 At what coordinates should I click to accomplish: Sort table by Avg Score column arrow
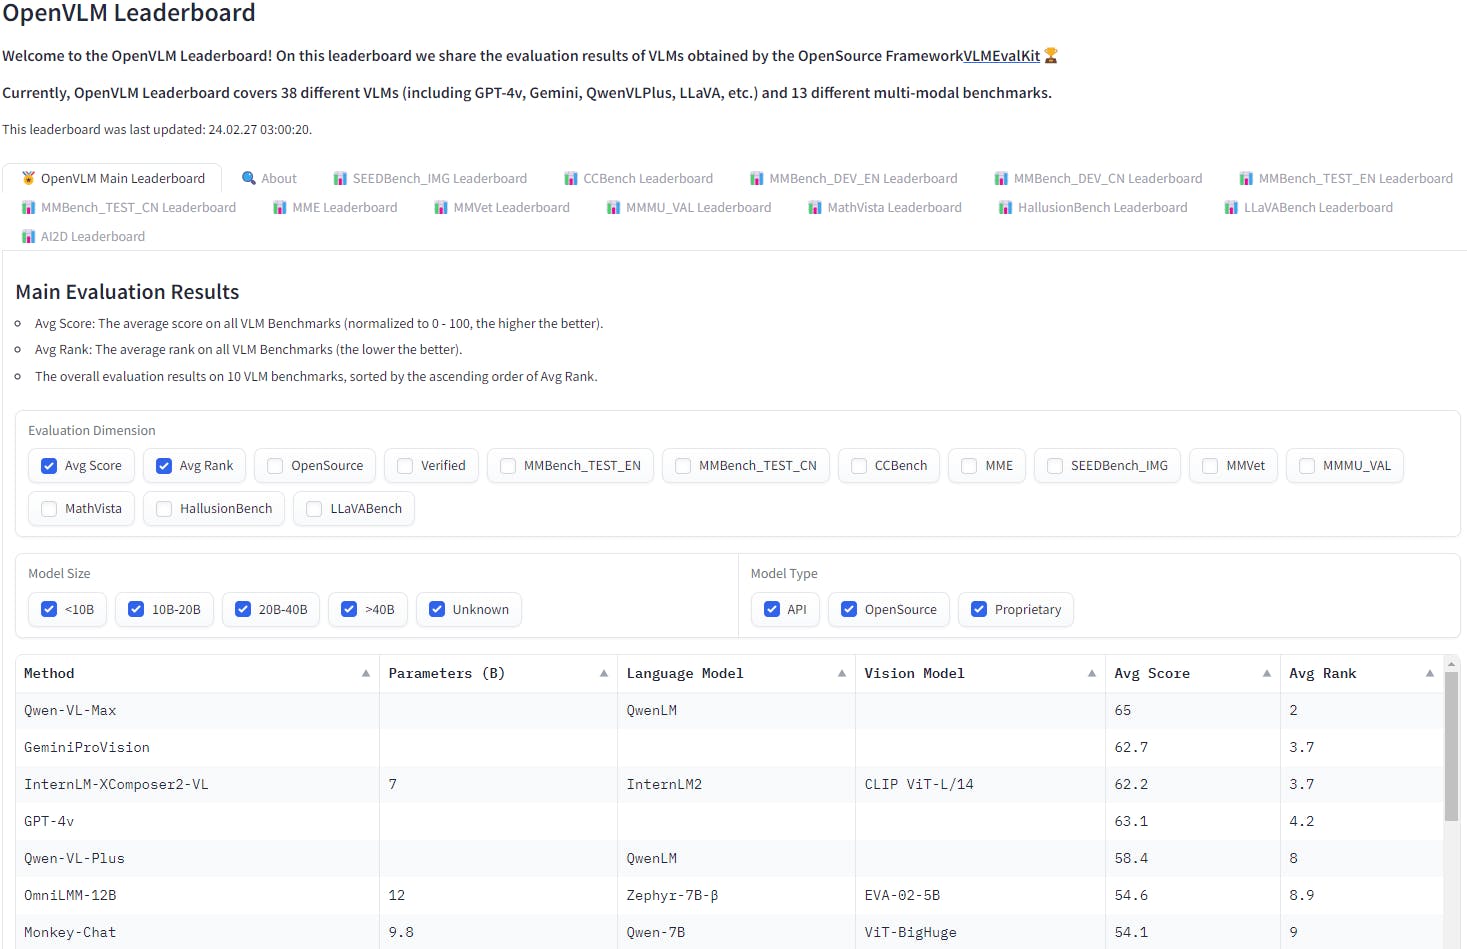pyautogui.click(x=1267, y=674)
